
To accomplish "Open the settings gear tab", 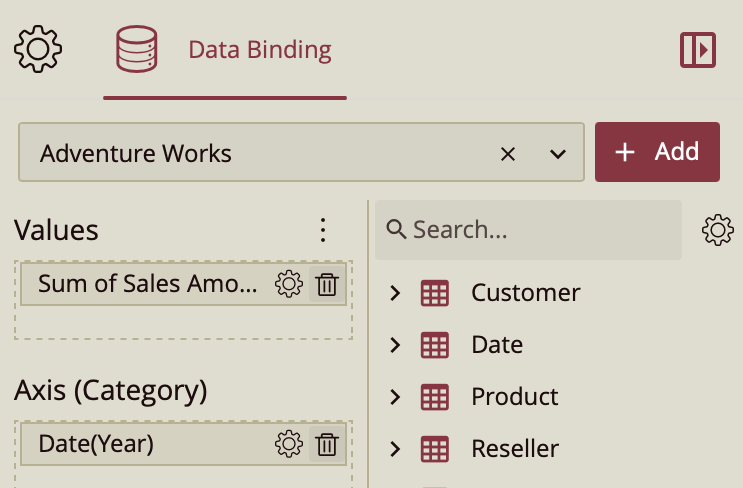I will (x=38, y=49).
